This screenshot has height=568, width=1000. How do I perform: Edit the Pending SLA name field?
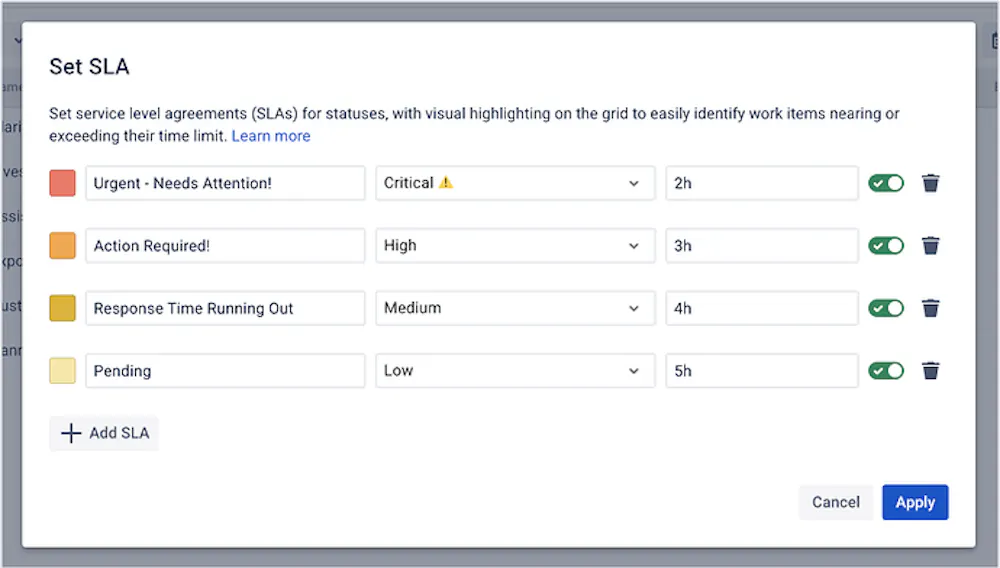pyautogui.click(x=225, y=371)
